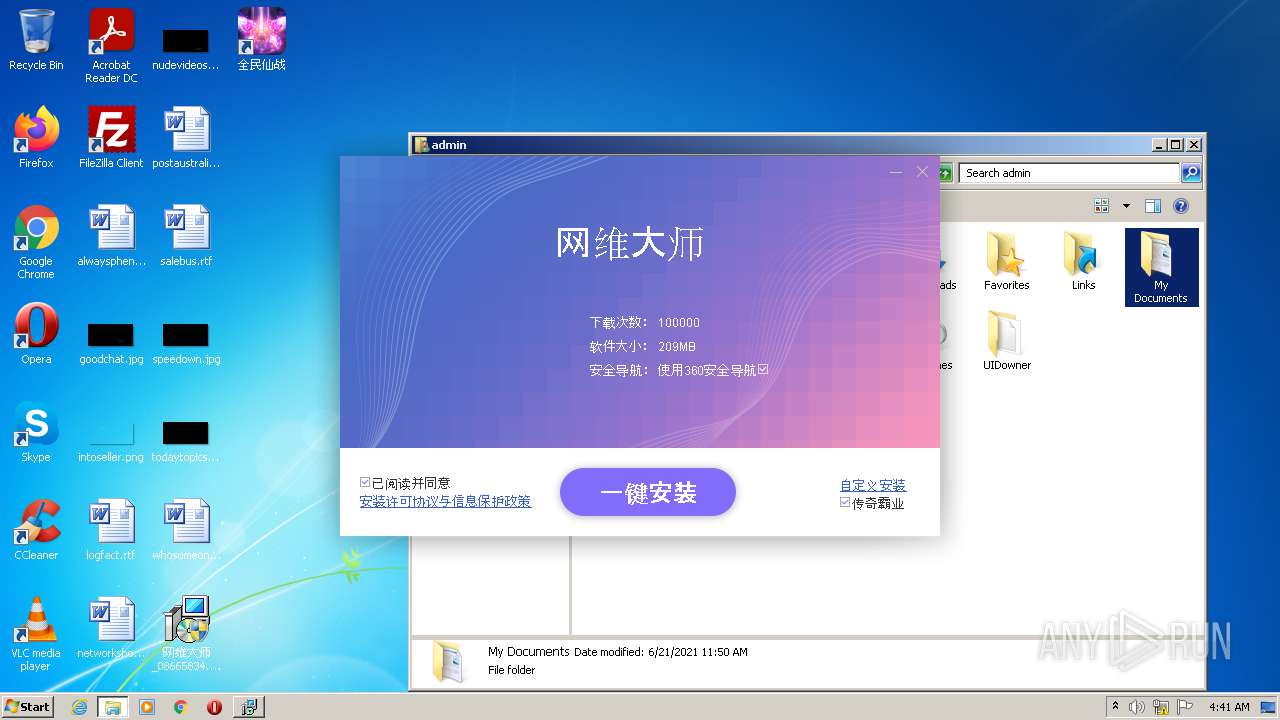Toggle the preview pane icon in Explorer
The width and height of the screenshot is (1280, 720).
tap(1153, 206)
